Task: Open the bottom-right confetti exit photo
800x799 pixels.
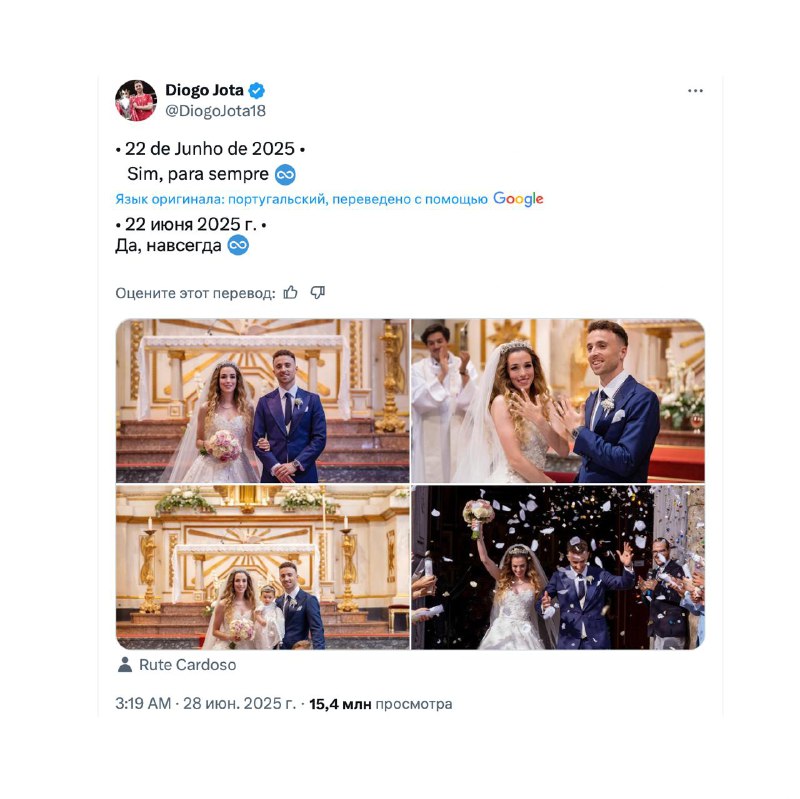Action: [558, 567]
